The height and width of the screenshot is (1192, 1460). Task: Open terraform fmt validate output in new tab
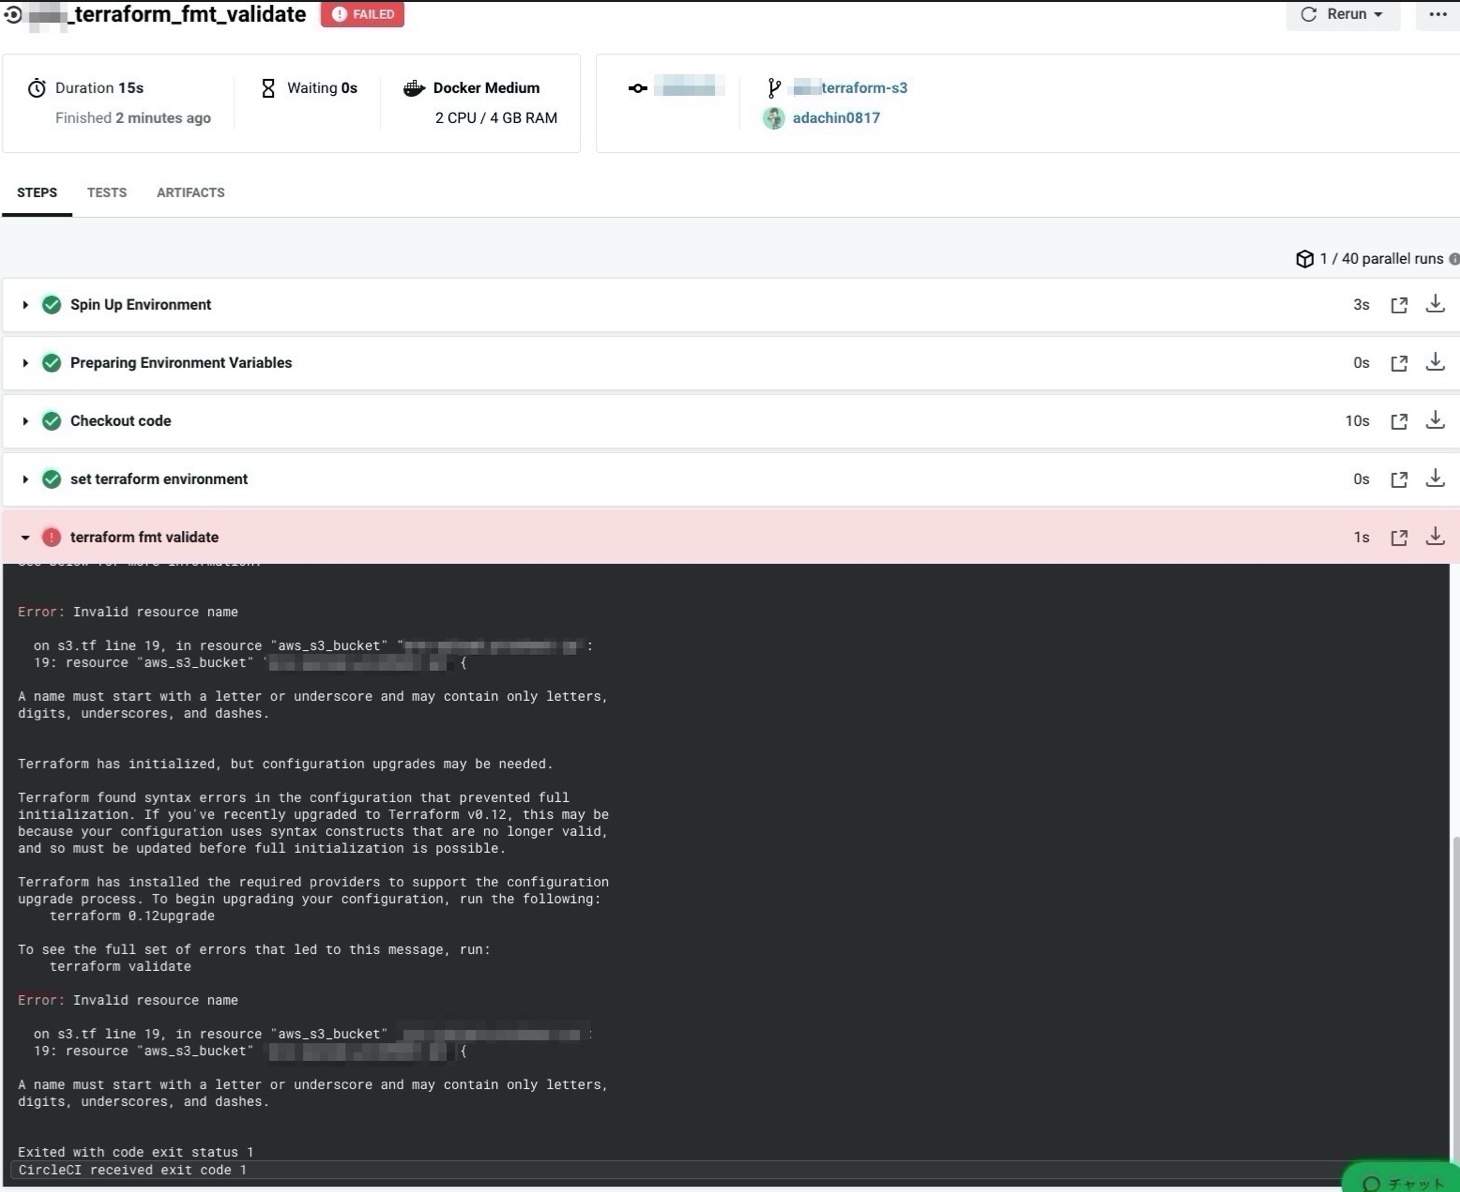[x=1399, y=537]
